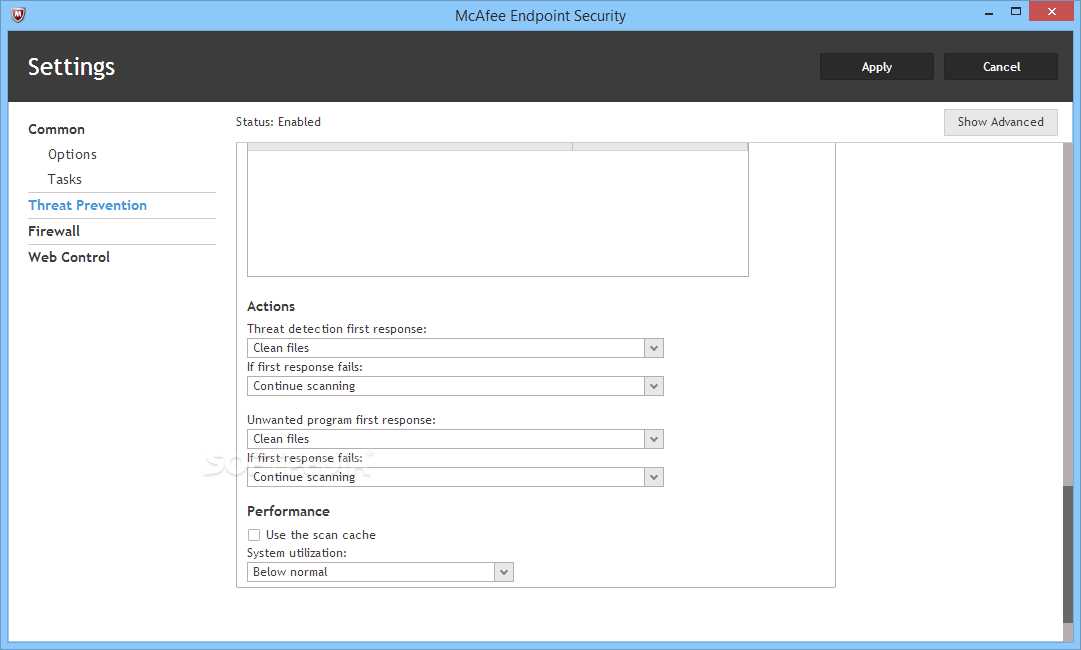Apply the settings changes
The height and width of the screenshot is (650, 1081).
pos(876,67)
